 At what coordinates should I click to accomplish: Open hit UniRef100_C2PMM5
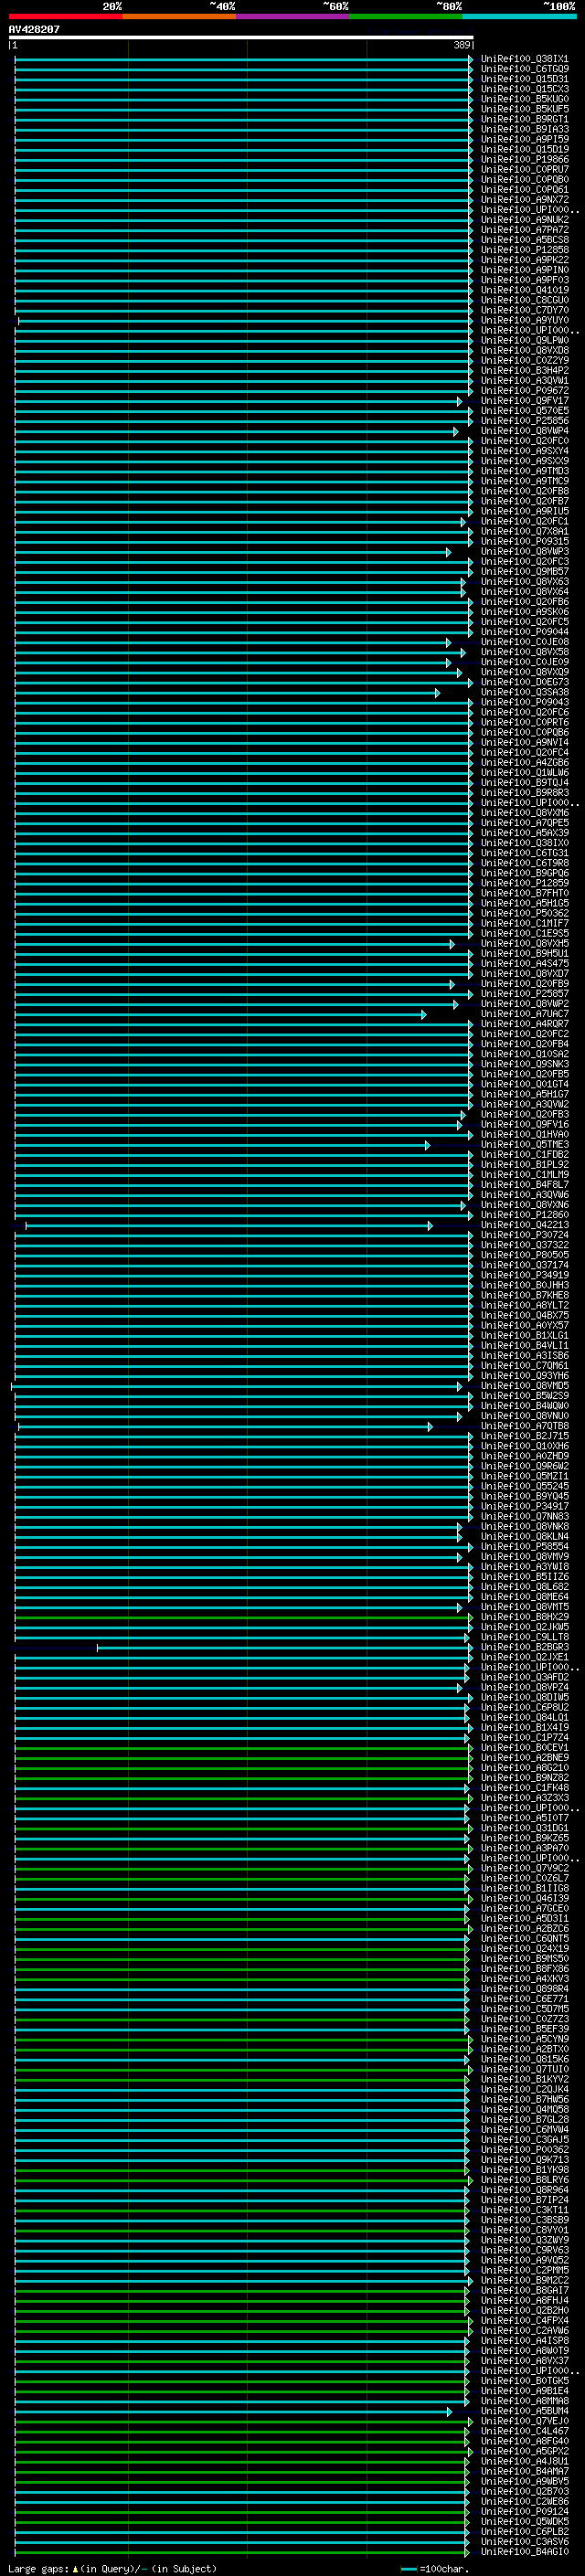pyautogui.click(x=524, y=2270)
